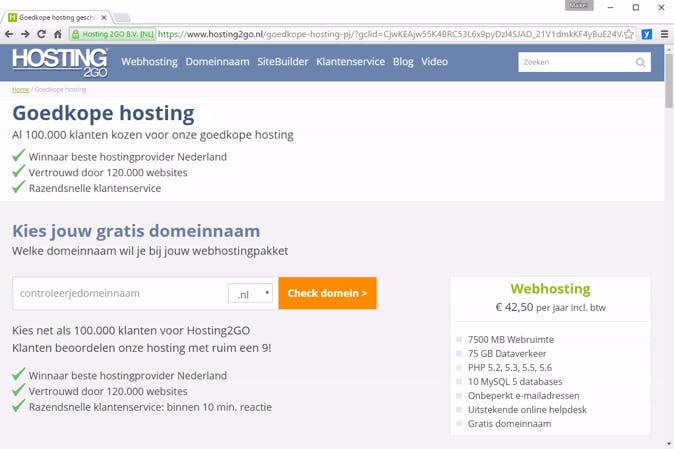Open the SiteBuilder menu item
Image resolution: width=674 pixels, height=449 pixels.
[283, 62]
